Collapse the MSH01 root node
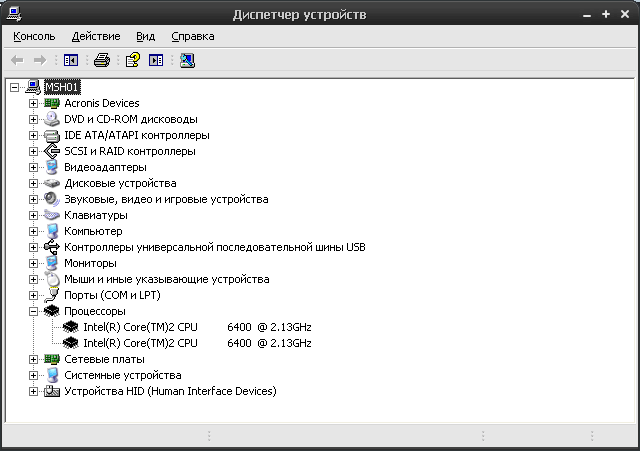 pos(14,87)
